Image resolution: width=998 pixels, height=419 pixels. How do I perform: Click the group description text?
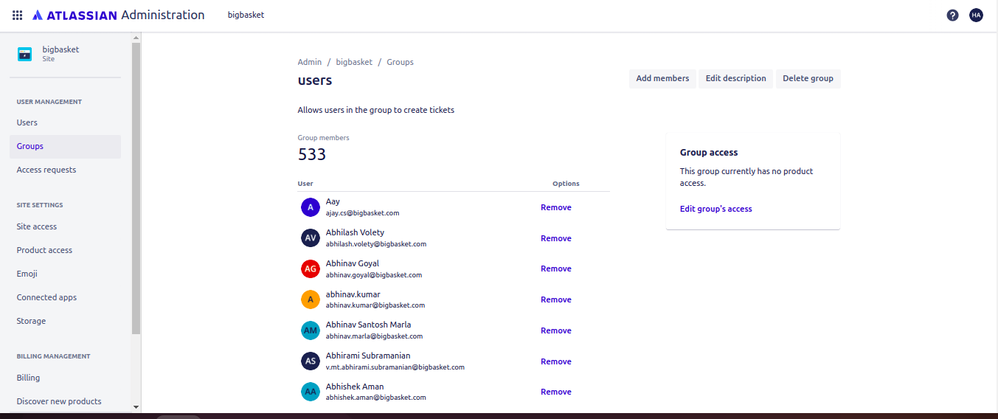pyautogui.click(x=376, y=110)
